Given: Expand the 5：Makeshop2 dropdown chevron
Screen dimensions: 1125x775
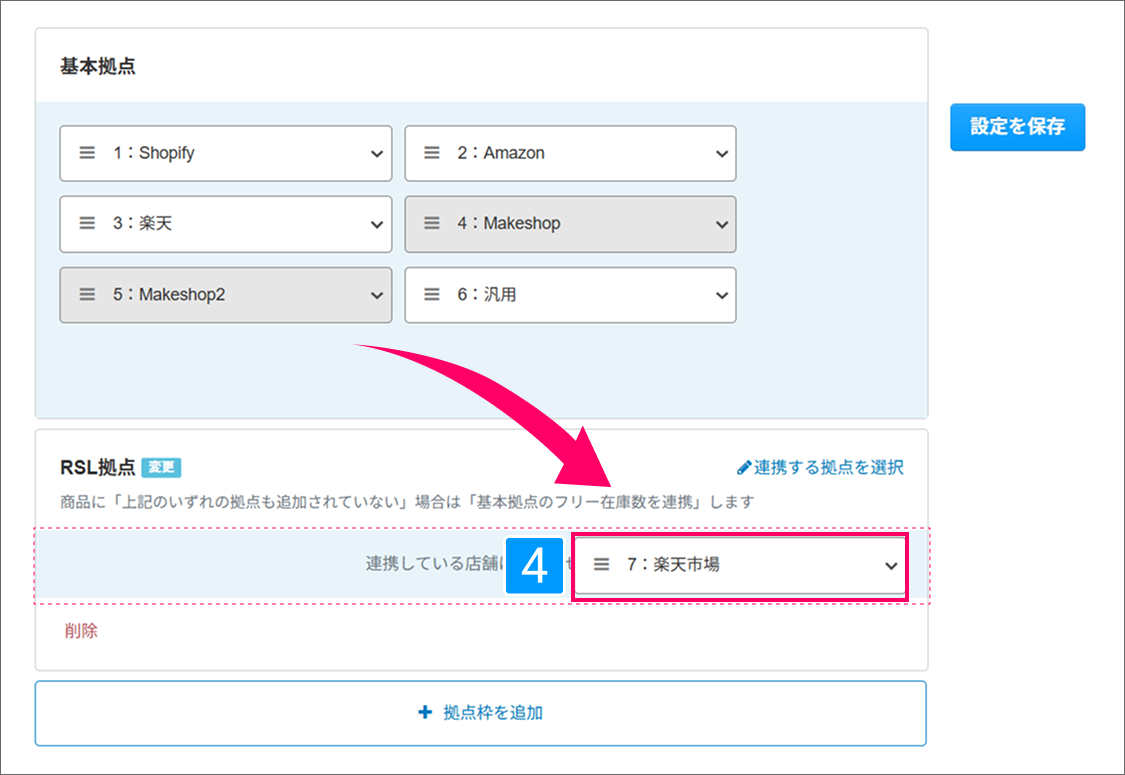Looking at the screenshot, I should coord(377,296).
